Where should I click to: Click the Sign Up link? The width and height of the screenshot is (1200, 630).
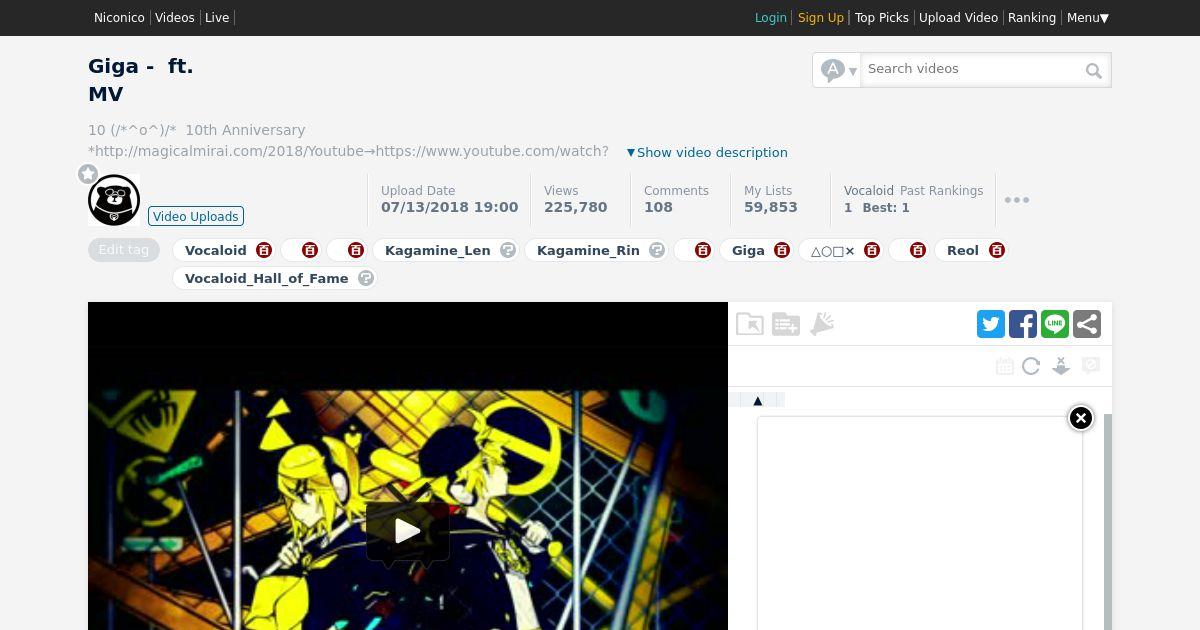[821, 17]
